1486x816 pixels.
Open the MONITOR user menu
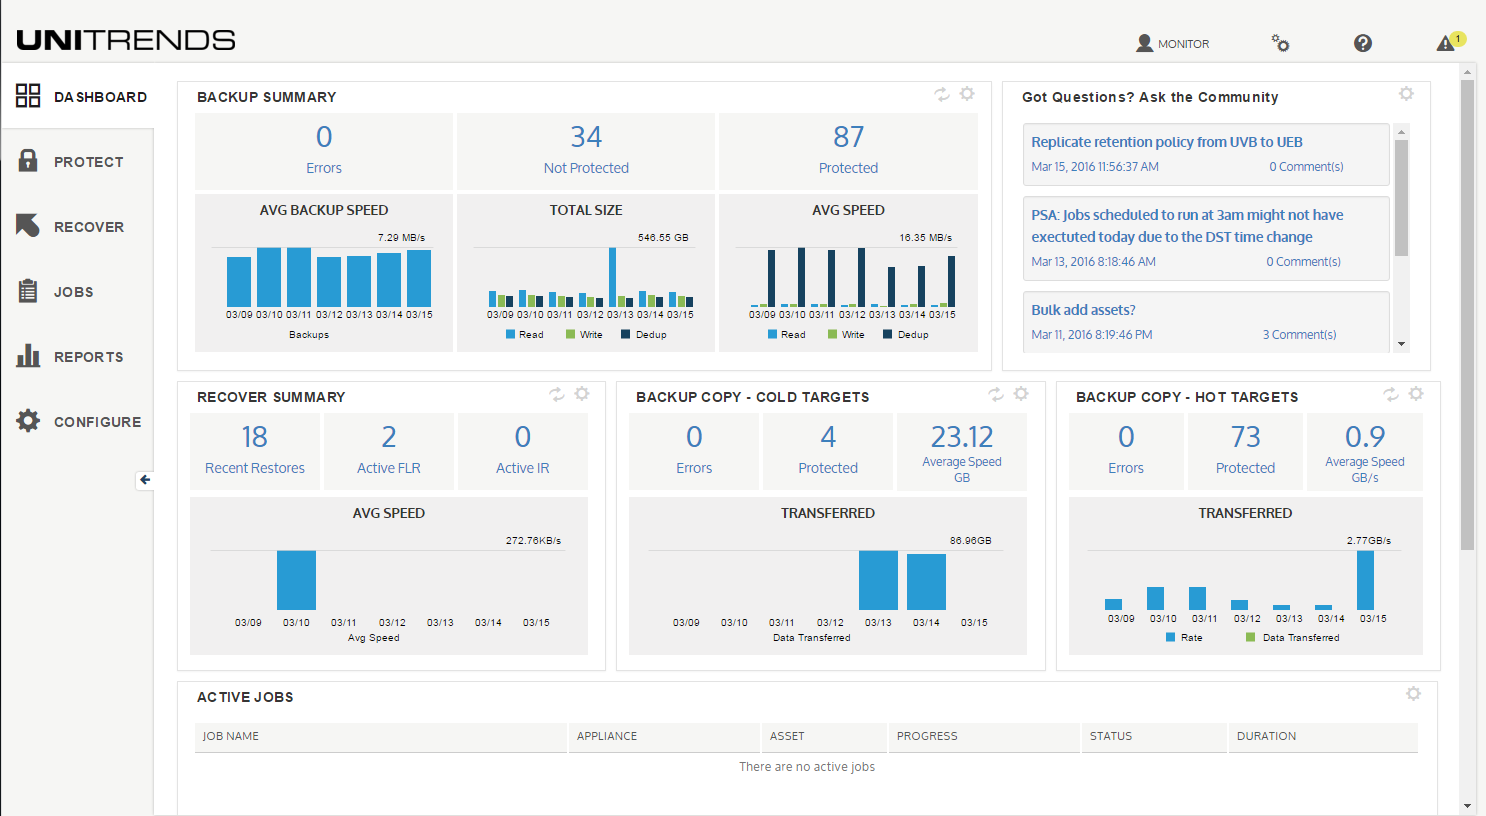tap(1173, 43)
